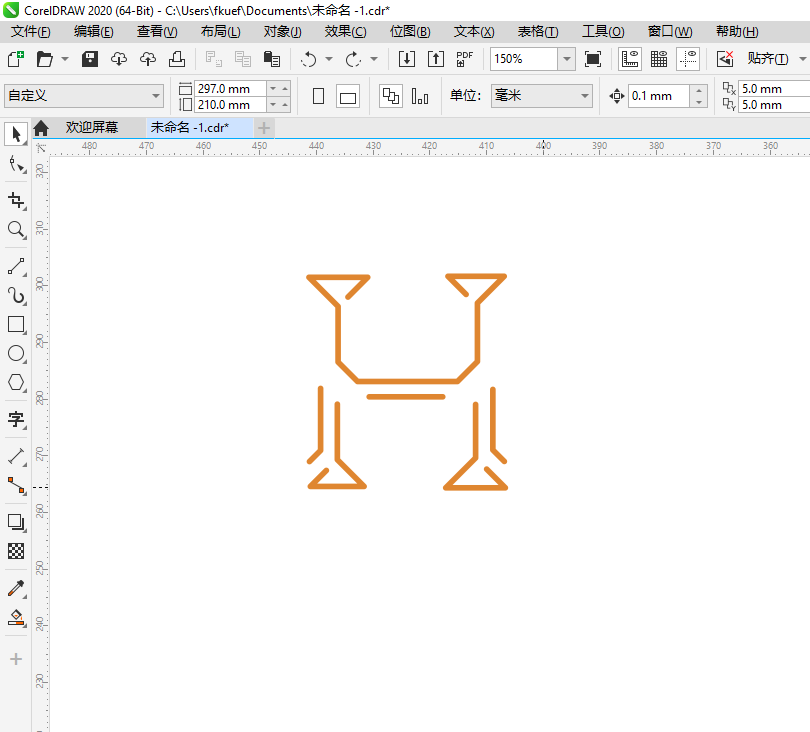Select the Ellipse tool
The width and height of the screenshot is (810, 732).
tap(16, 353)
